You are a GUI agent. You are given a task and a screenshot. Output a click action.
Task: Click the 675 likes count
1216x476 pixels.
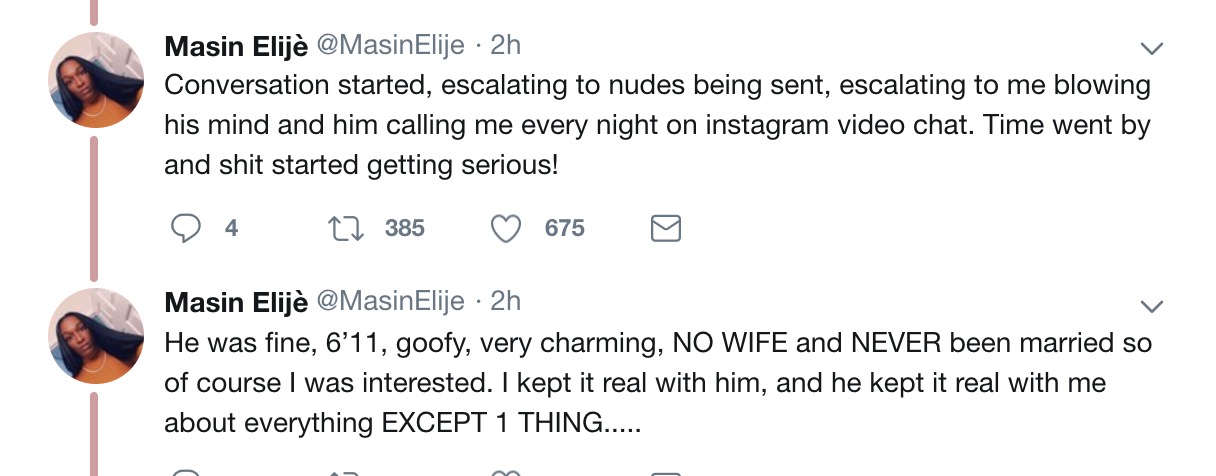tap(564, 229)
